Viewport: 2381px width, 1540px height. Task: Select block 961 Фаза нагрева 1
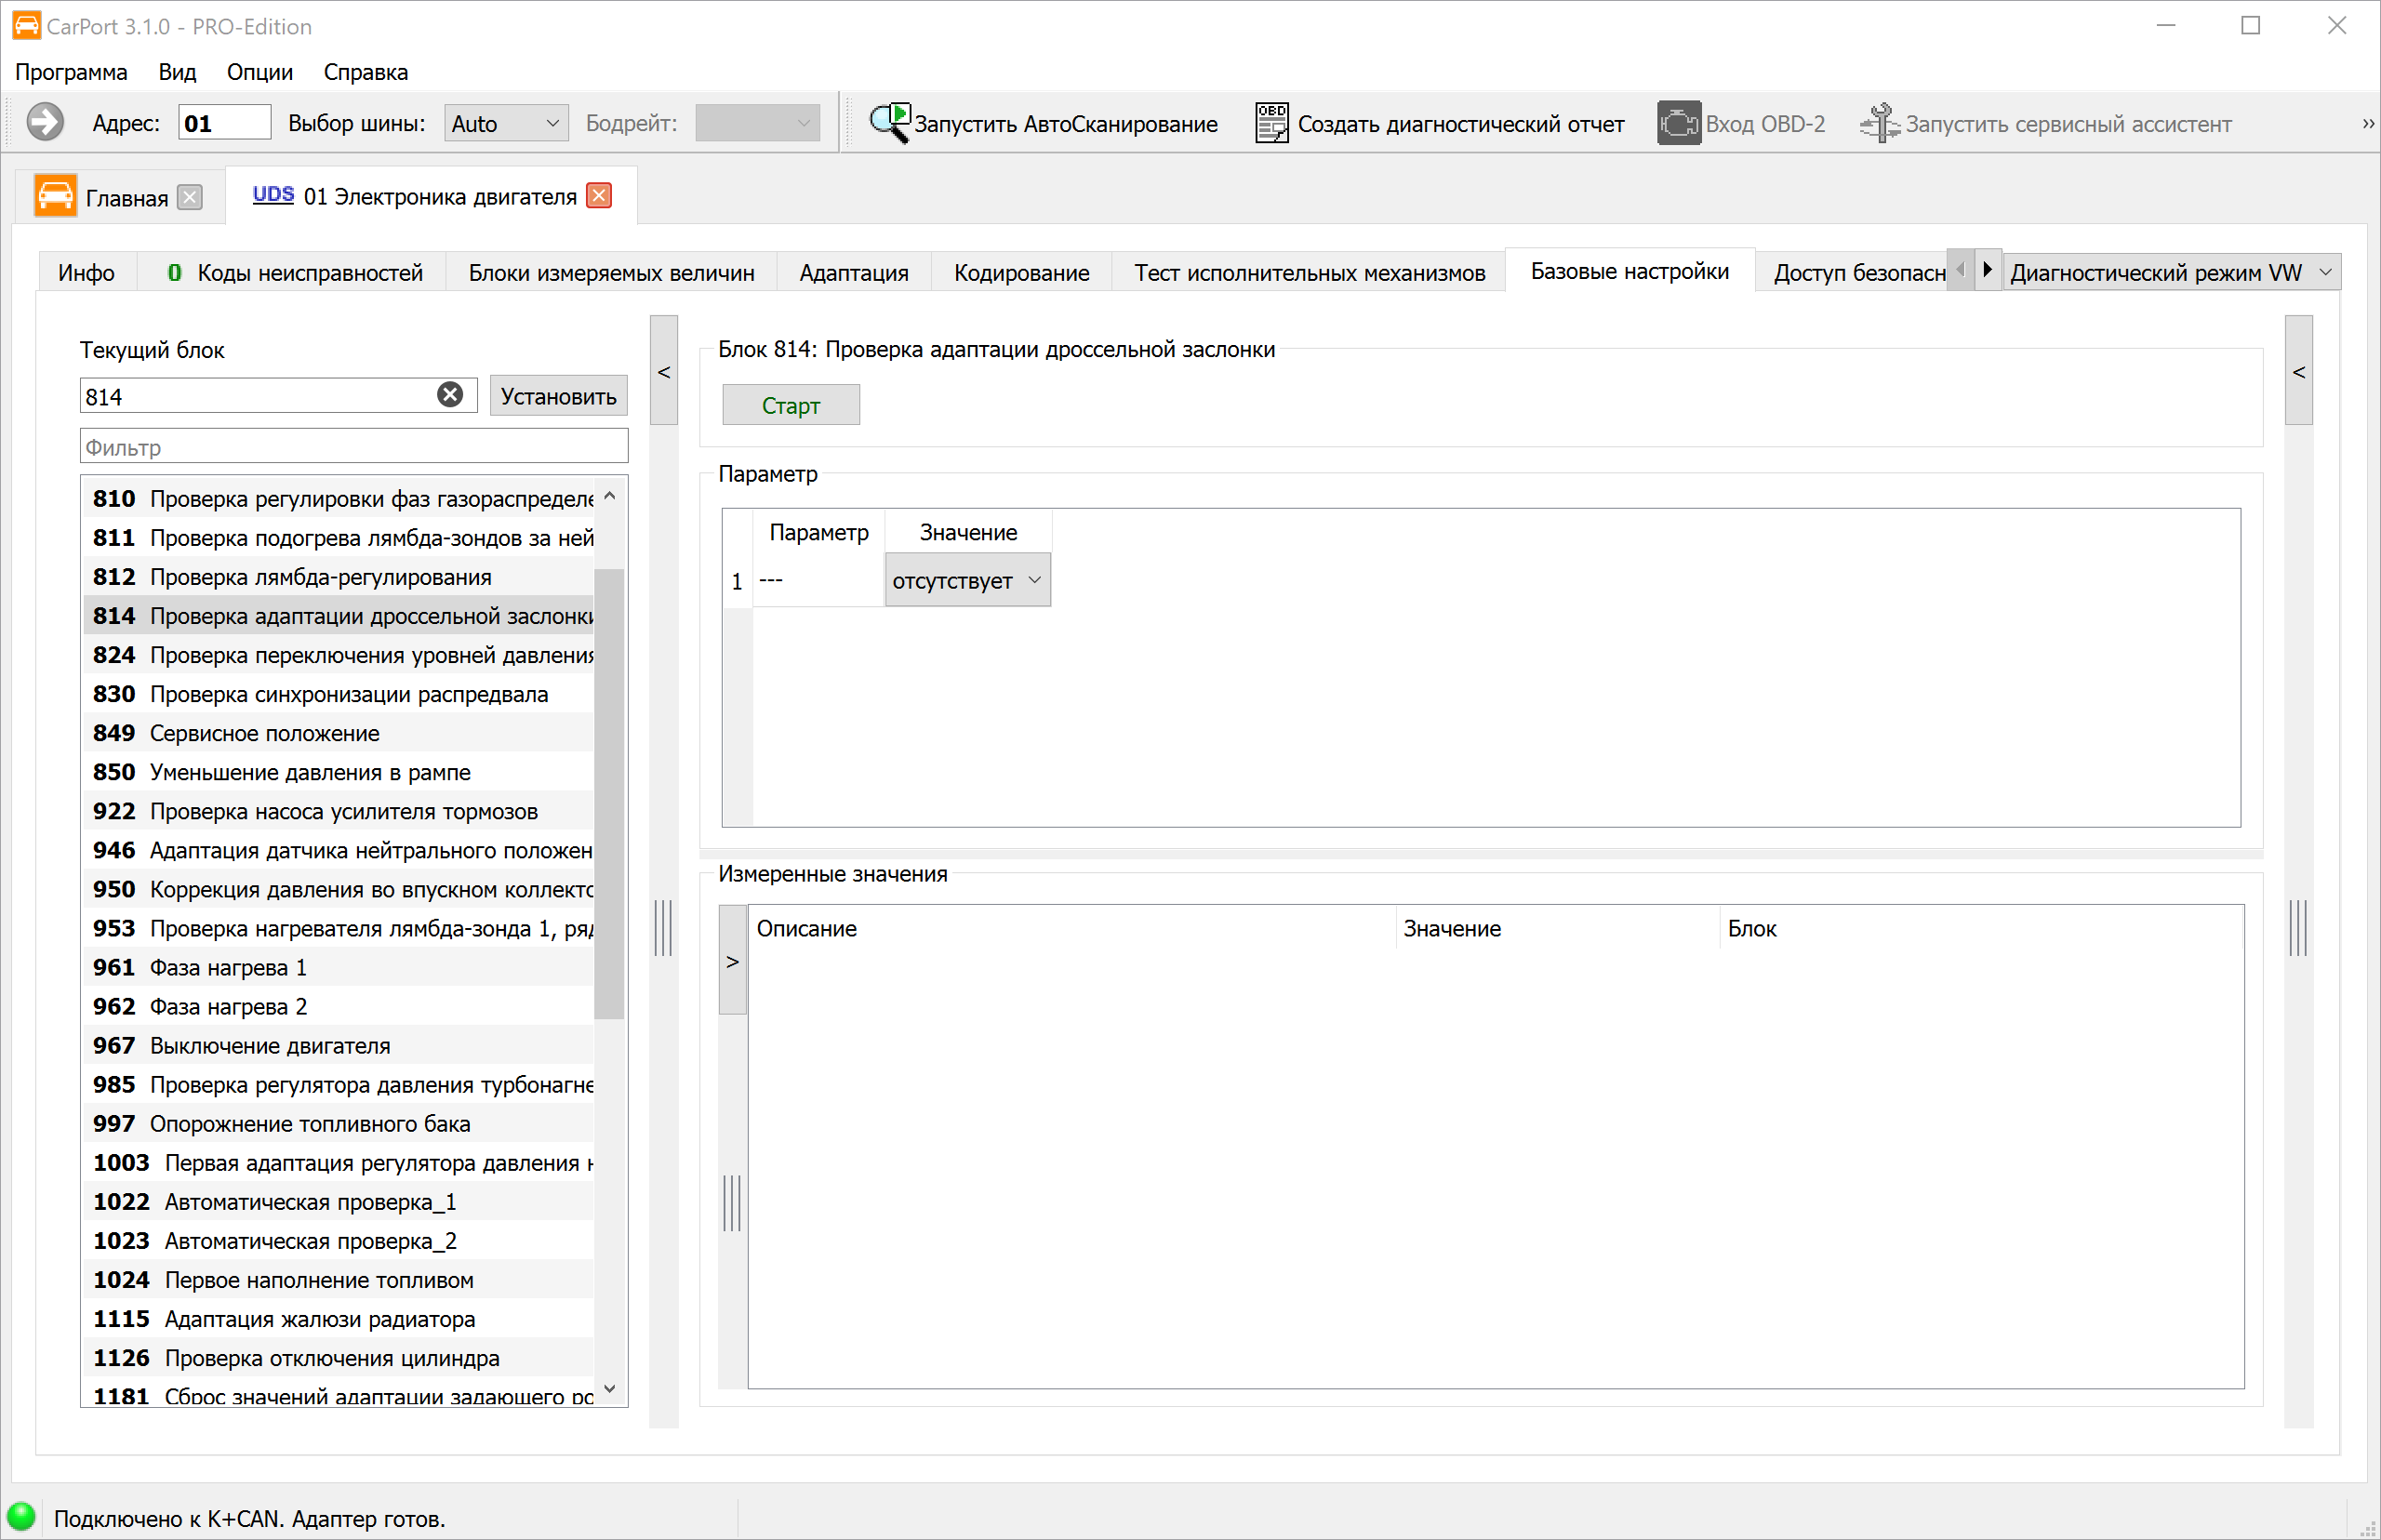[338, 967]
